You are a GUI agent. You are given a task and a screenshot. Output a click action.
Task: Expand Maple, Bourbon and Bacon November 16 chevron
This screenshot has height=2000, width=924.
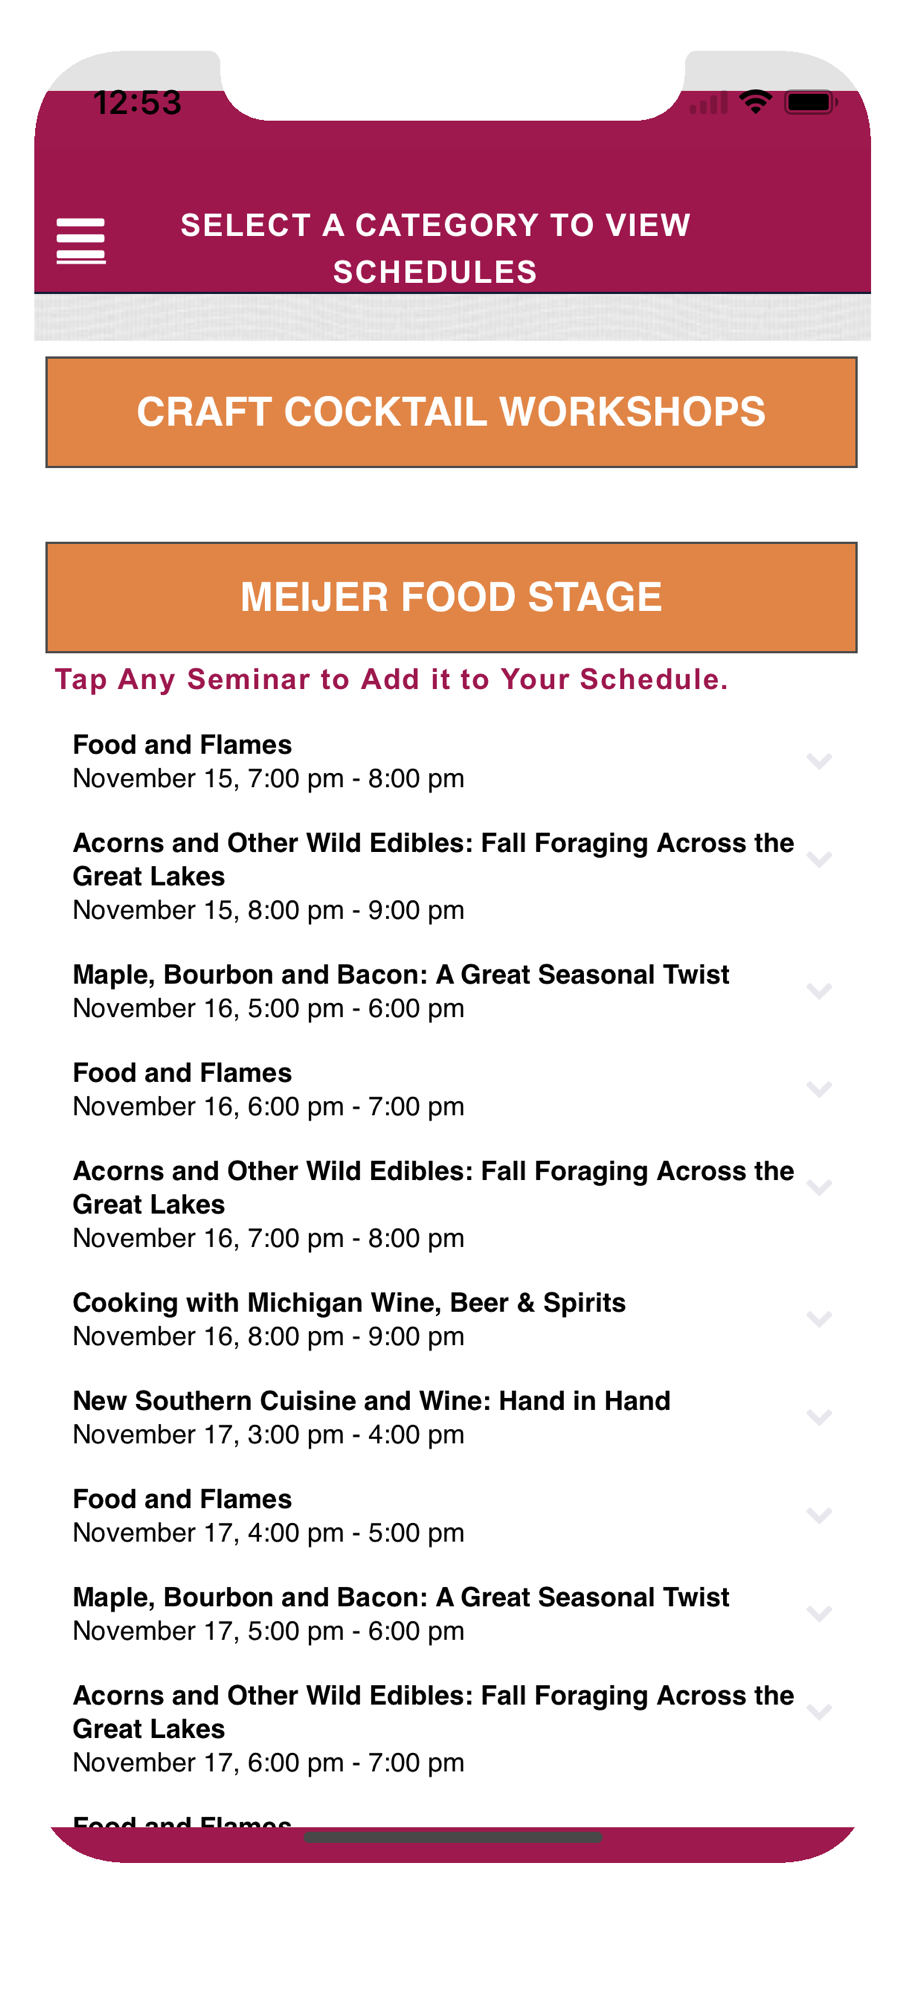(819, 991)
